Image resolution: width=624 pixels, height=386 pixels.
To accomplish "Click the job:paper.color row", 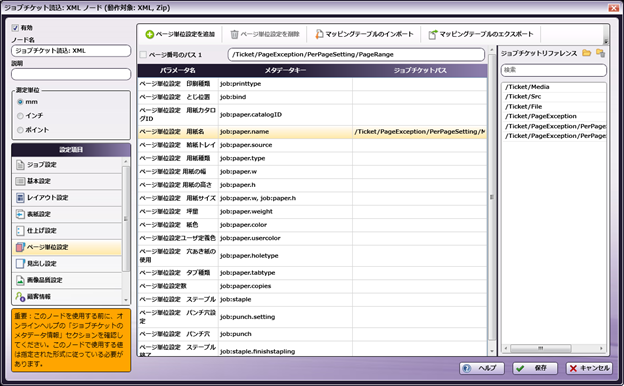I will coord(312,225).
